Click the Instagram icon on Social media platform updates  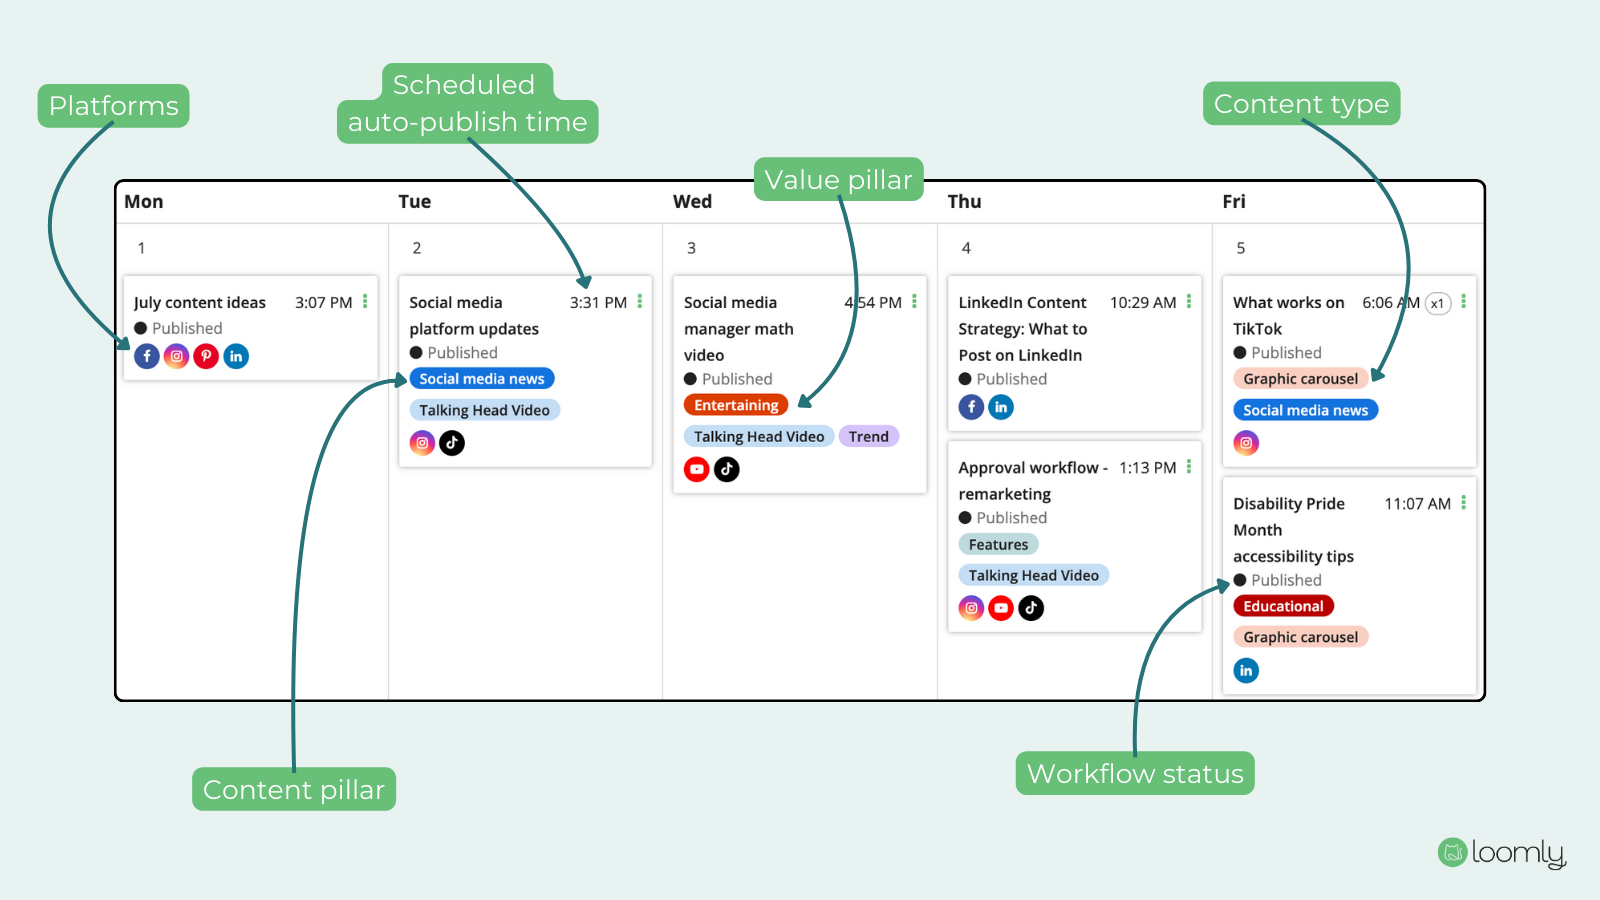(421, 442)
